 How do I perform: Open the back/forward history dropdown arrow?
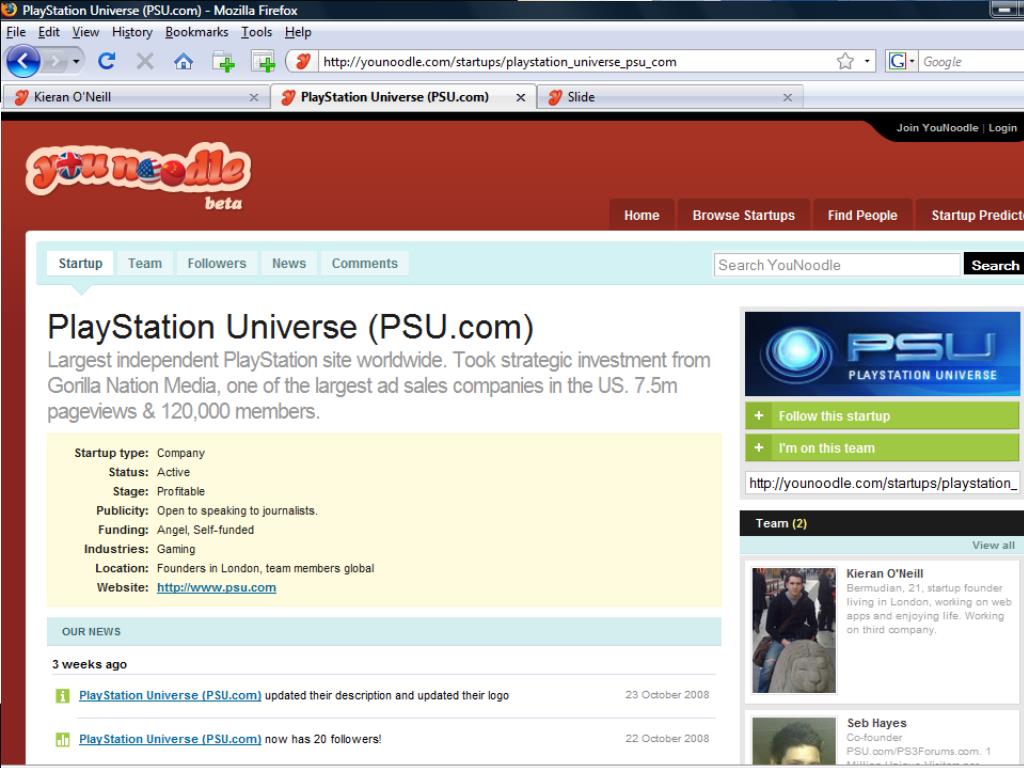pyautogui.click(x=76, y=62)
